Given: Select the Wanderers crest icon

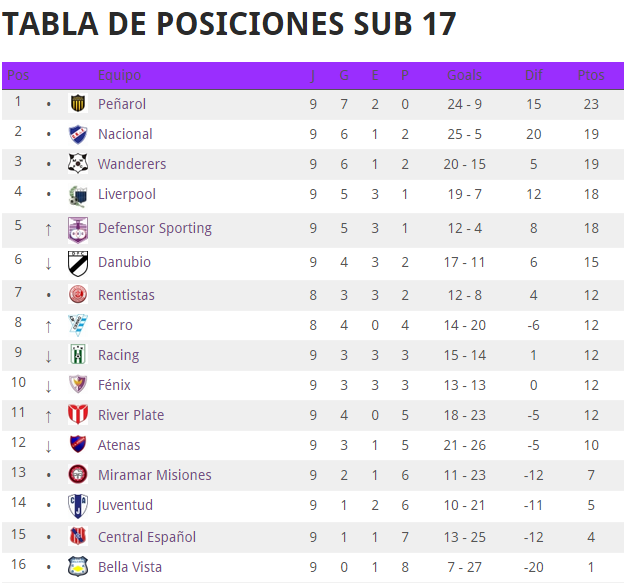Looking at the screenshot, I should pos(78,164).
